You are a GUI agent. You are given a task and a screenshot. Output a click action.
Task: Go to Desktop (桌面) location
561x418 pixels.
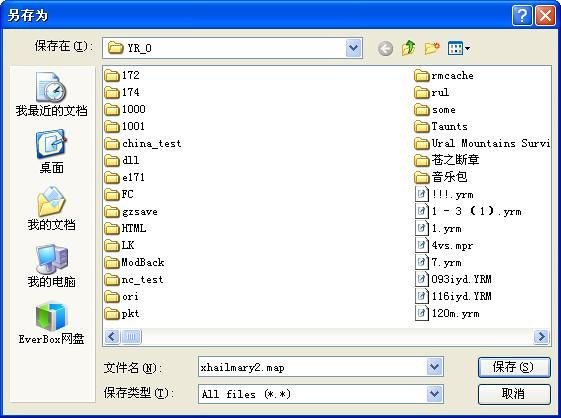coord(51,151)
